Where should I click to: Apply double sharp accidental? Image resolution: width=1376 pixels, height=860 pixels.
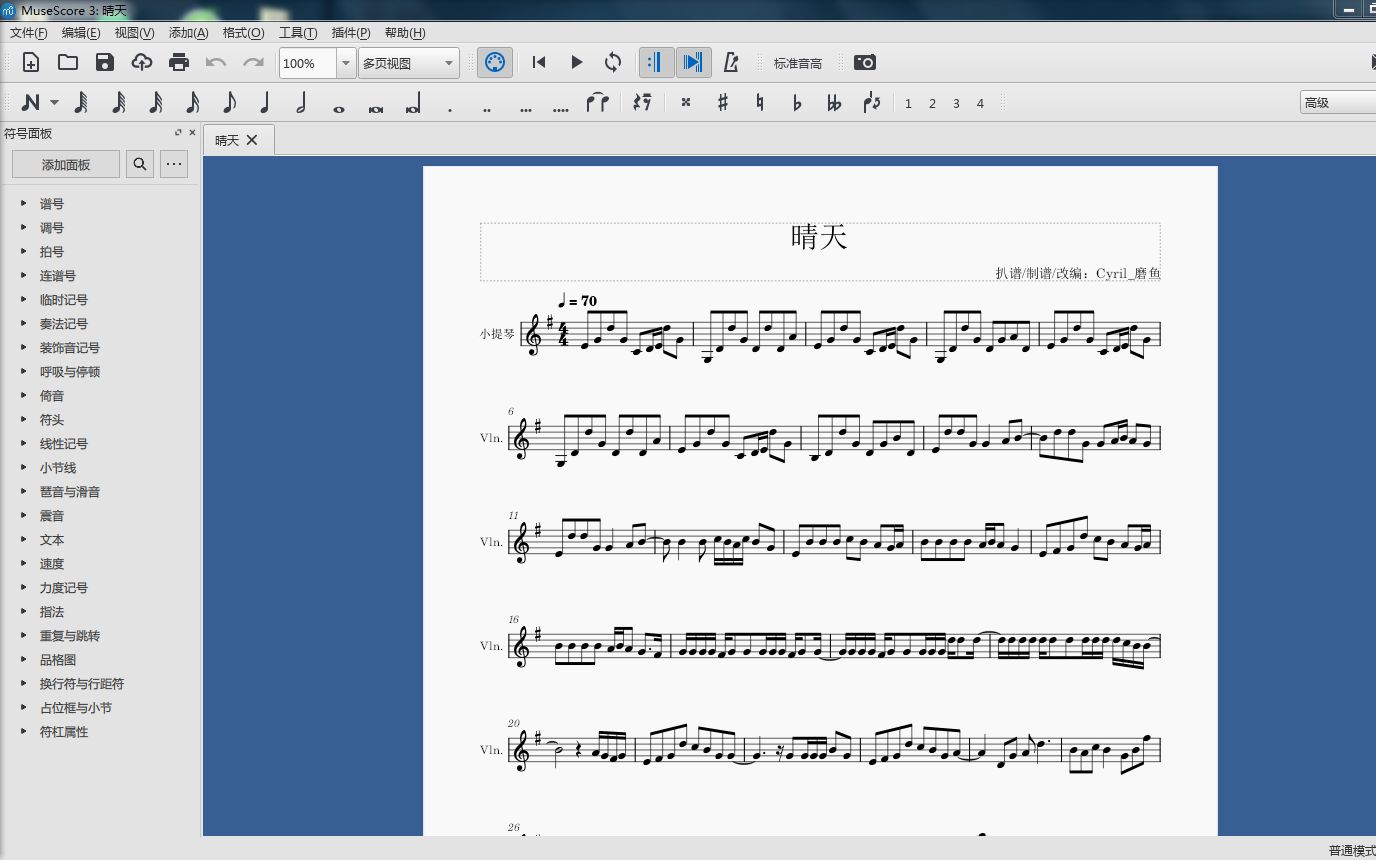tap(686, 102)
